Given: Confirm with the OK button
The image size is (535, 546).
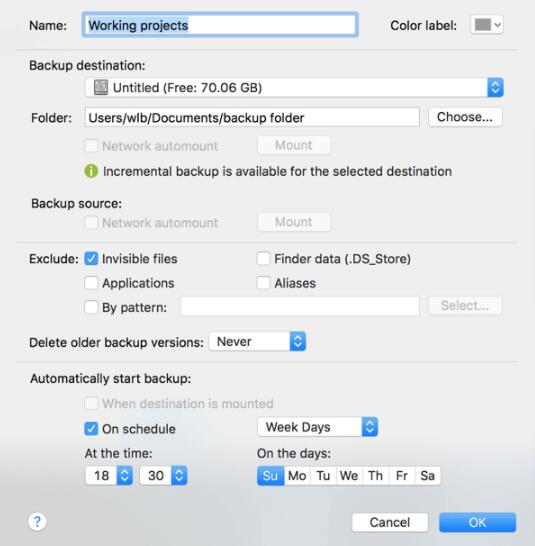Looking at the screenshot, I should pos(478,522).
